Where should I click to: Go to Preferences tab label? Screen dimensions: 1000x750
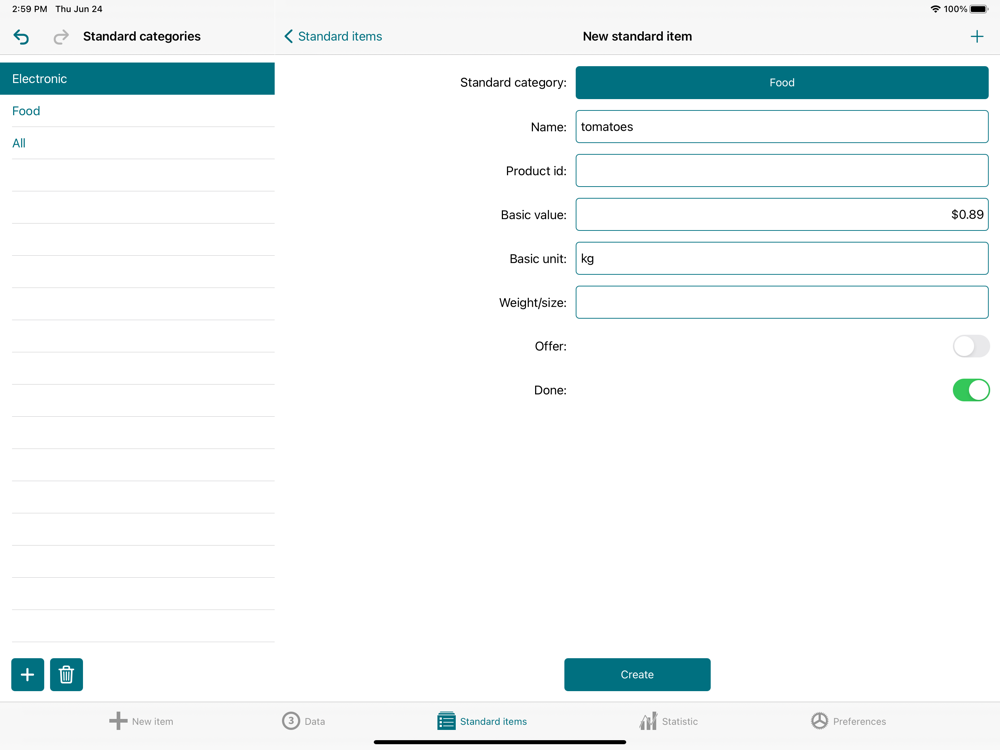pos(859,721)
